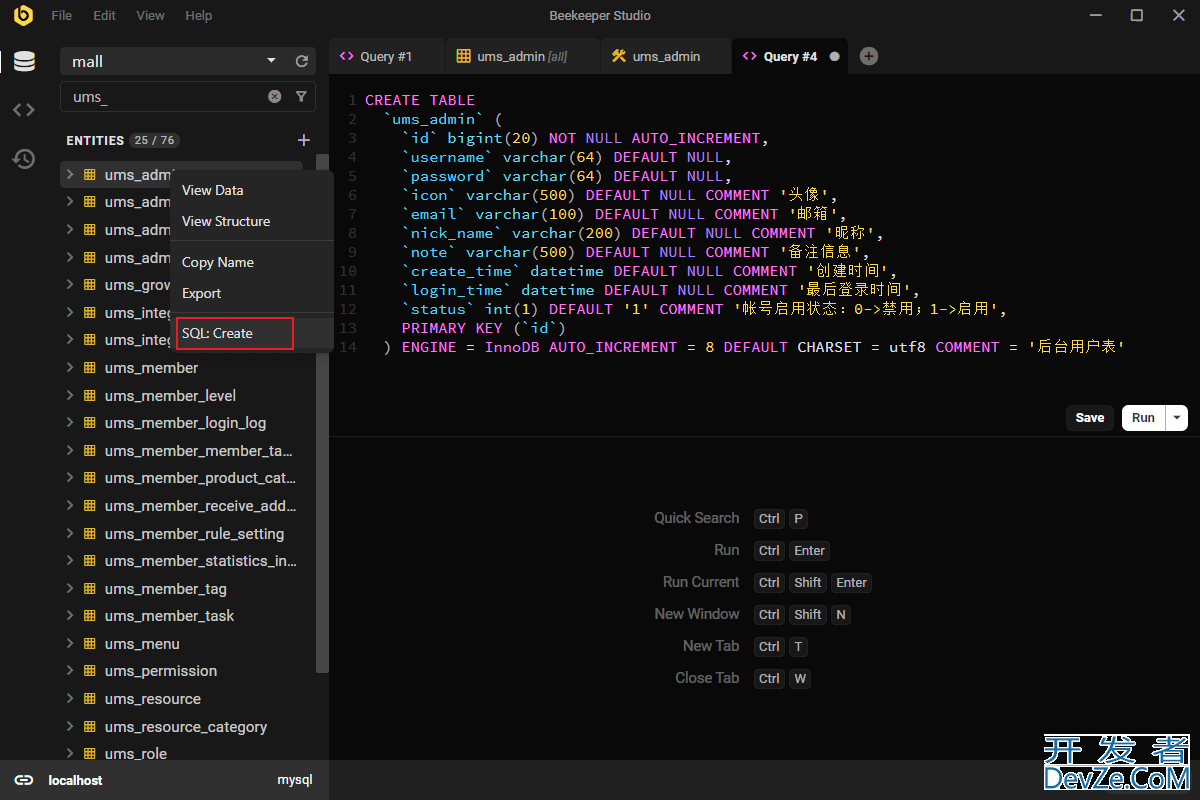Open the View menu

click(151, 16)
